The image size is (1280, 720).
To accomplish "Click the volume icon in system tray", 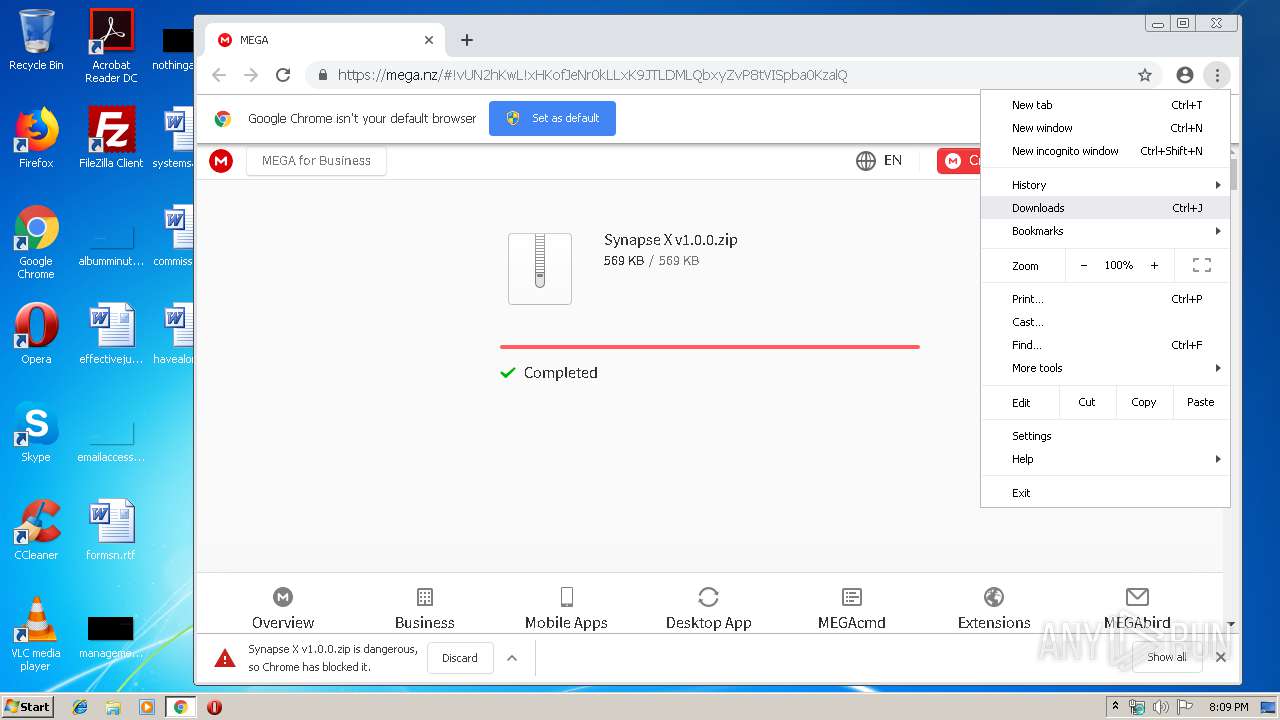I will point(1161,707).
